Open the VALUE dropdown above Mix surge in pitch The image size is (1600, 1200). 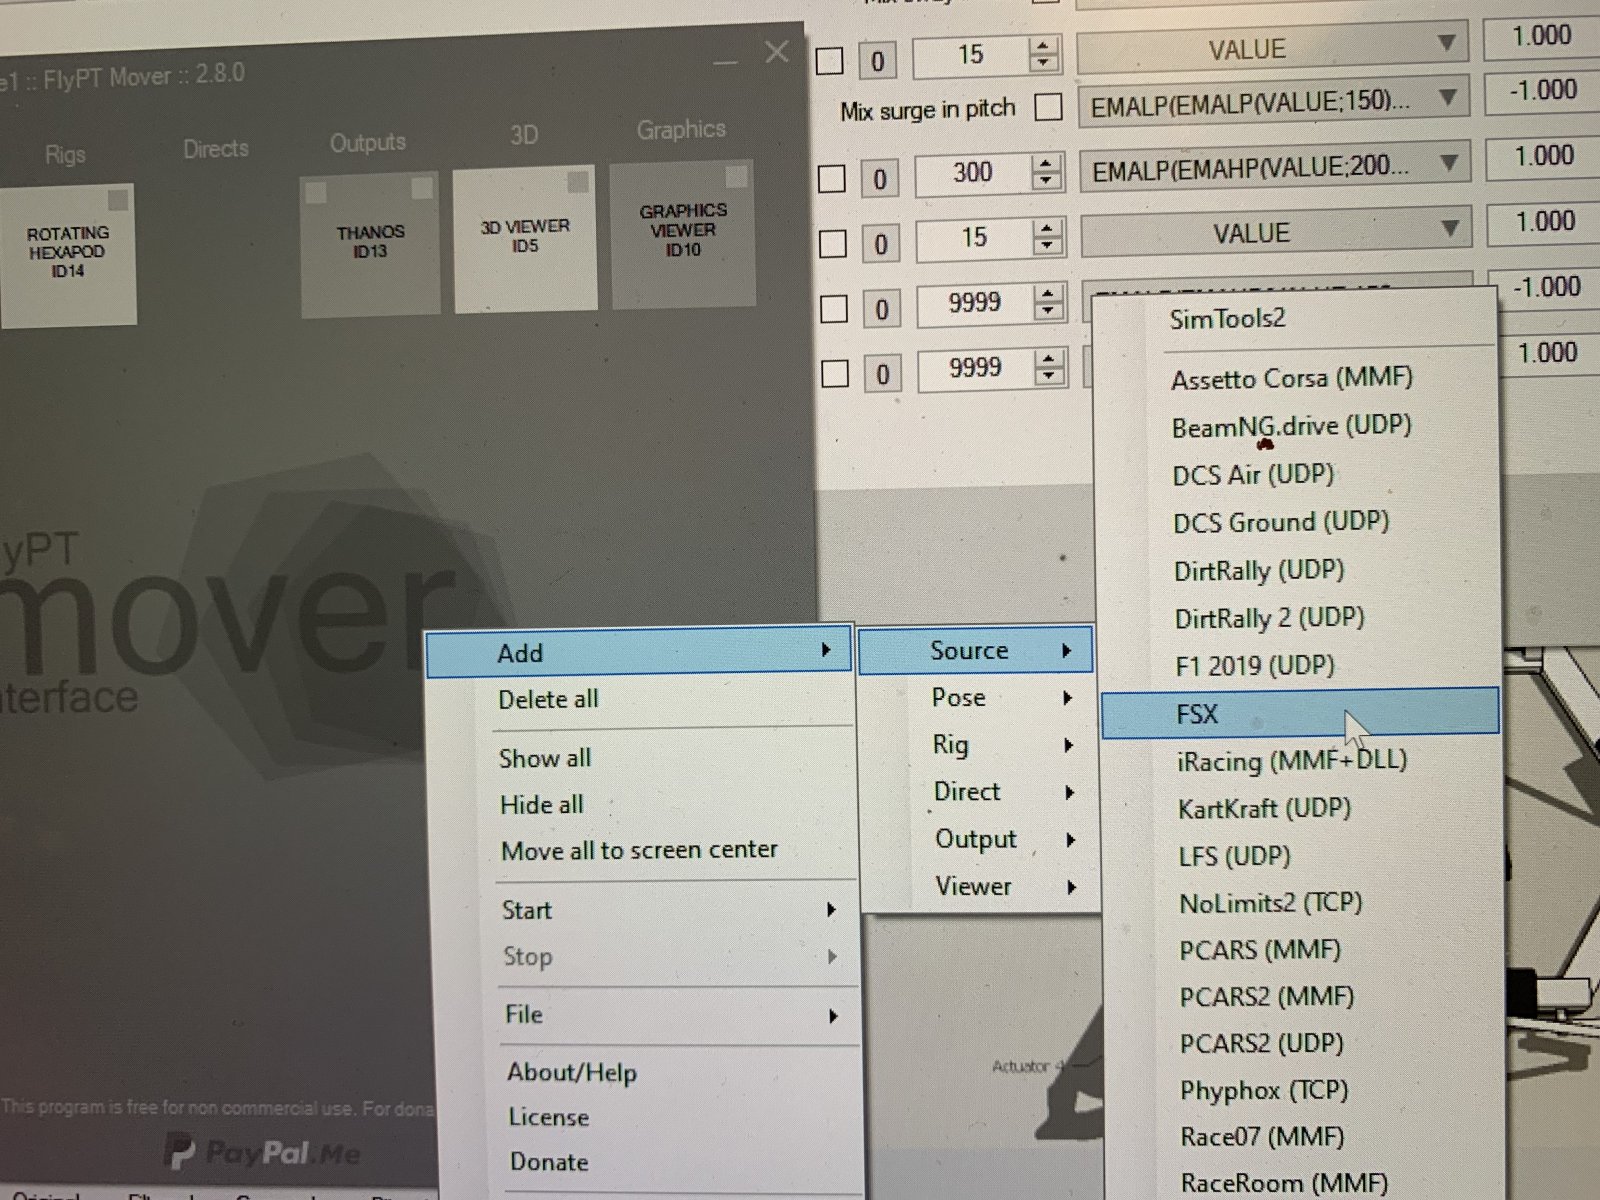(x=1272, y=48)
